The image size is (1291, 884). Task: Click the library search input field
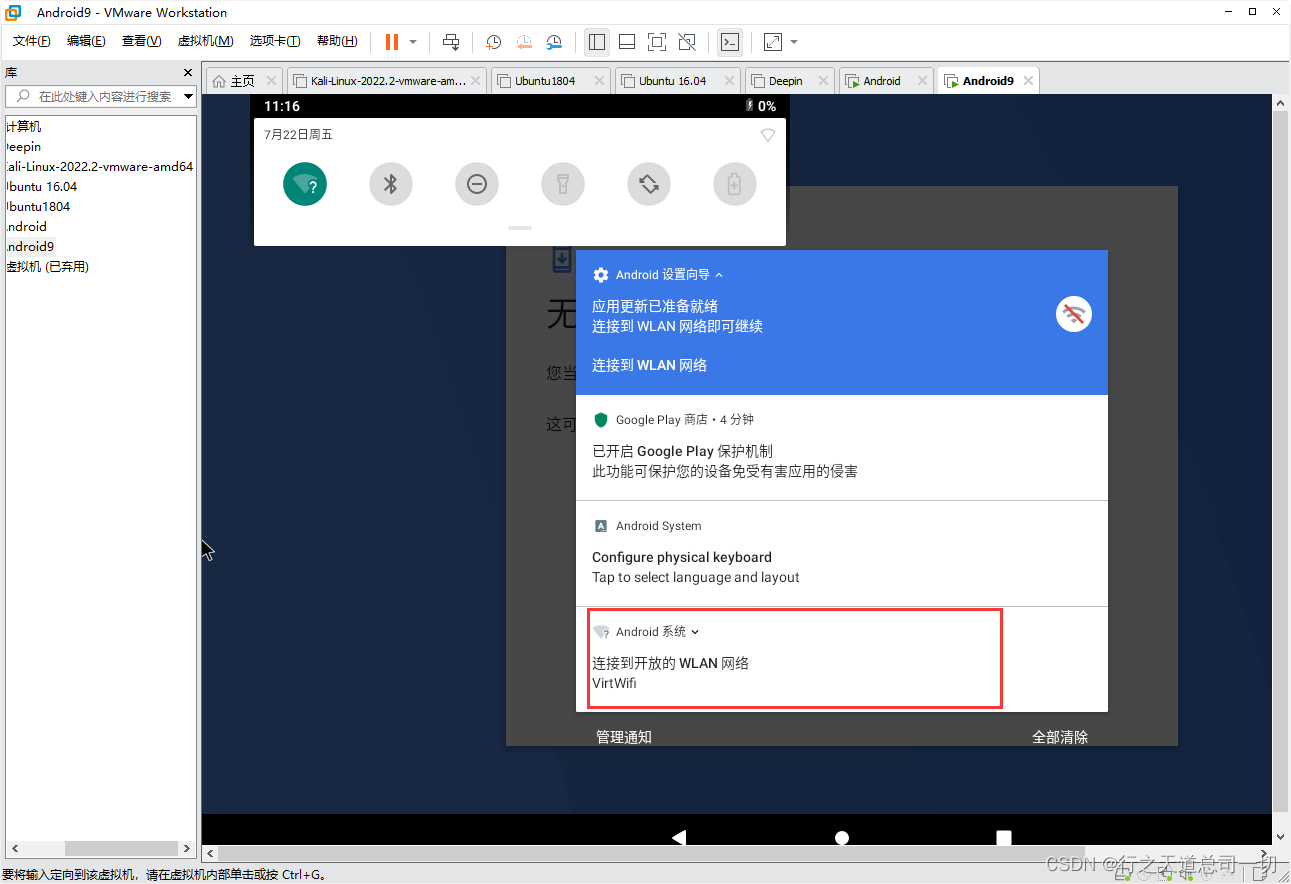click(95, 96)
